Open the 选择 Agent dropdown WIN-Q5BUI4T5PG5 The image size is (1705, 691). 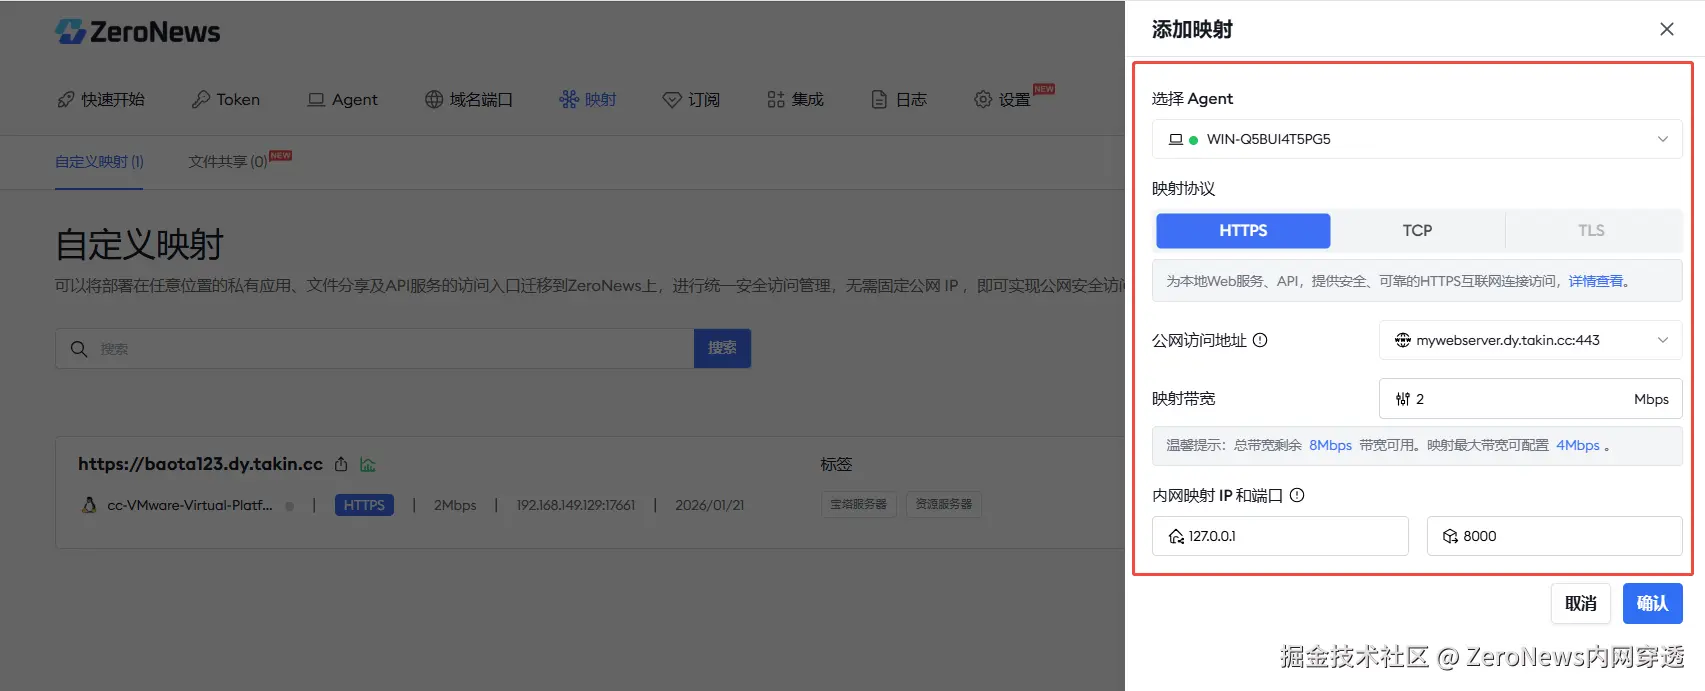click(x=1417, y=139)
